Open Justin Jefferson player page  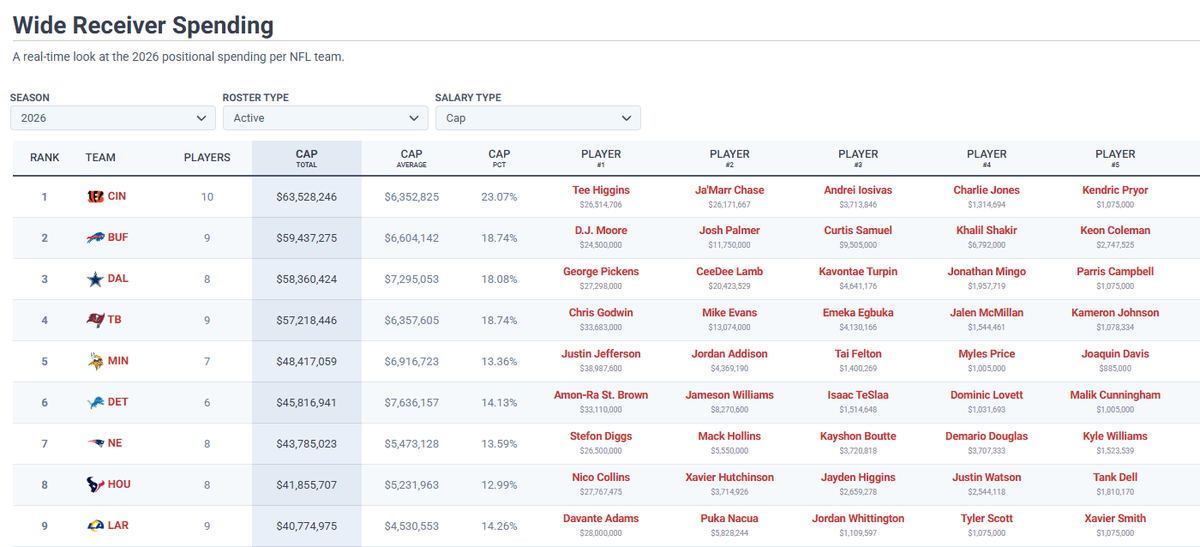601,353
